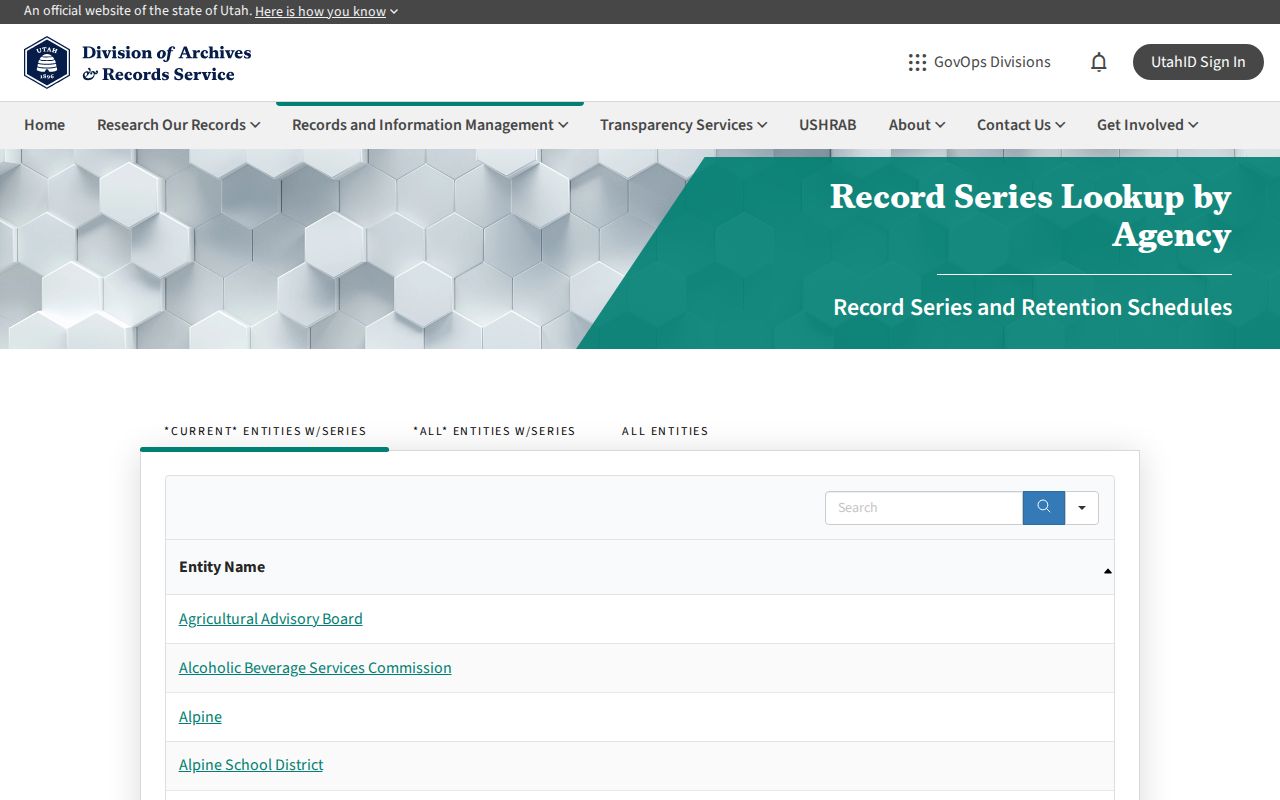This screenshot has height=800, width=1280.
Task: Expand Records and Information Management menu
Action: [430, 125]
